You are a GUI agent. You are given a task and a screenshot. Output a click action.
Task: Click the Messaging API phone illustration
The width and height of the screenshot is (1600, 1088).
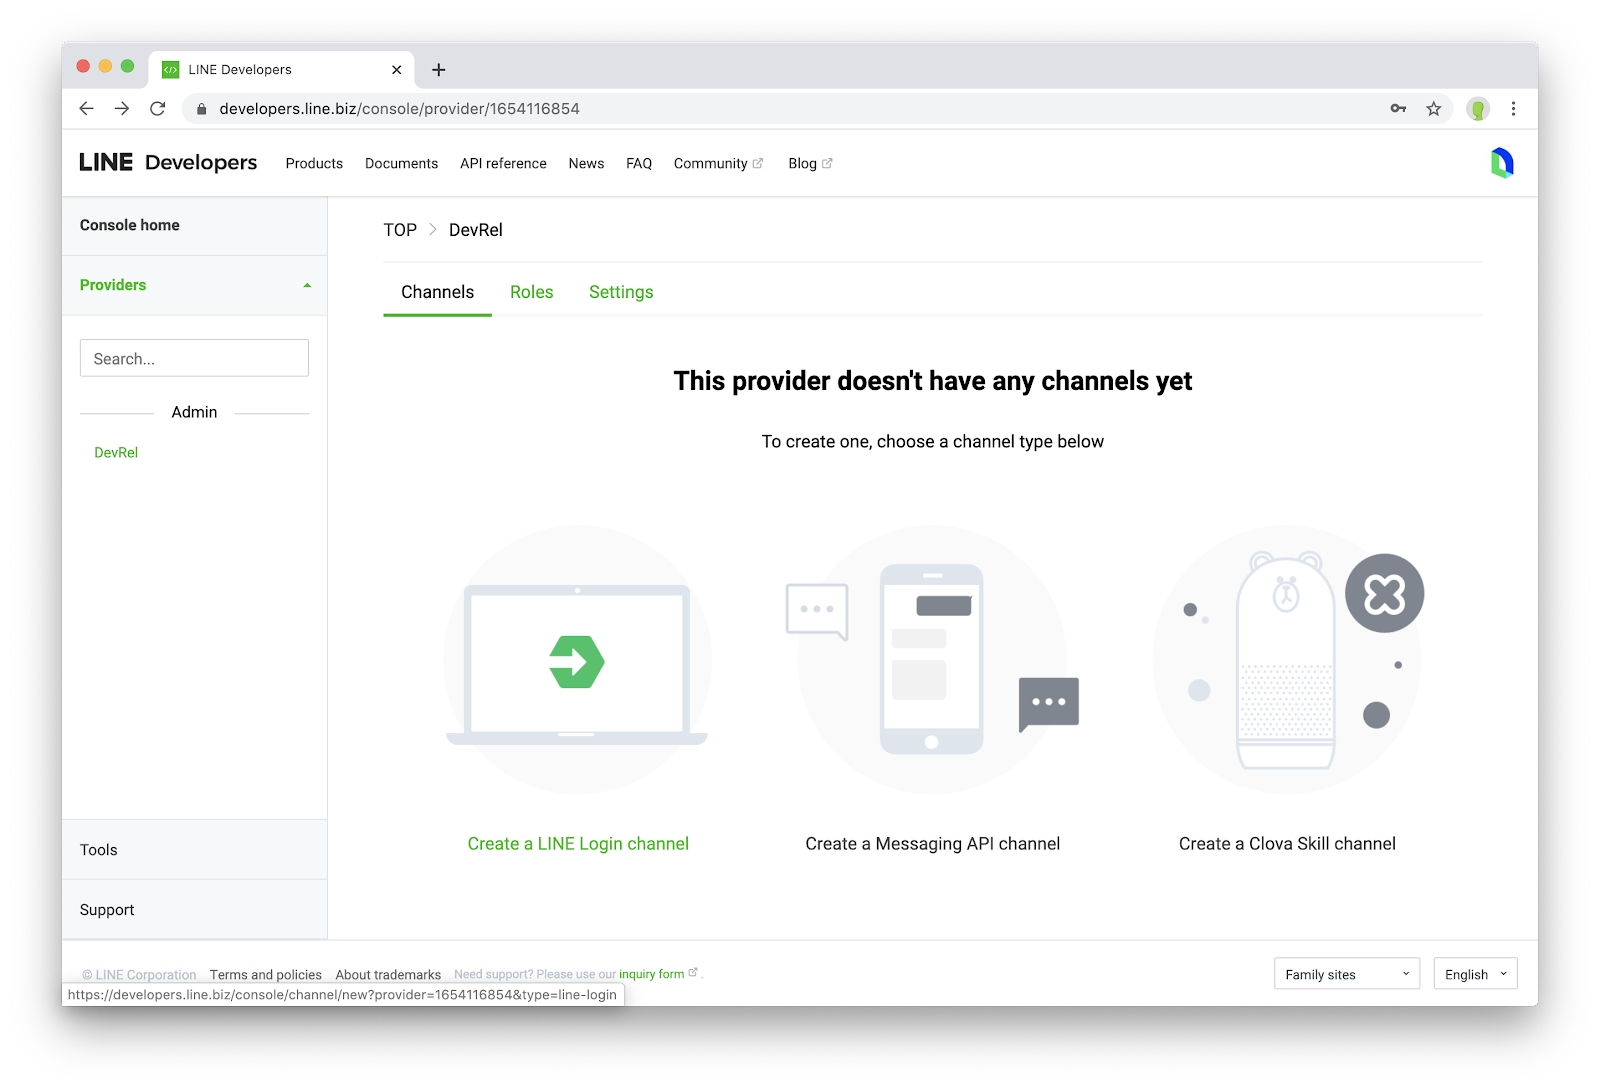coord(931,659)
